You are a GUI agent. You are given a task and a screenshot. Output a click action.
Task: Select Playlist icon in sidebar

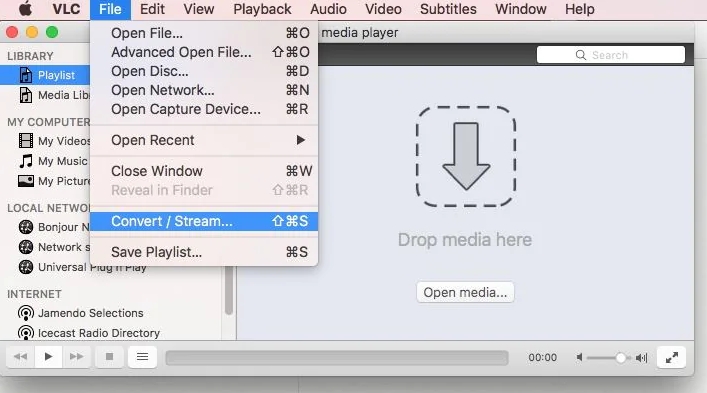pyautogui.click(x=26, y=75)
